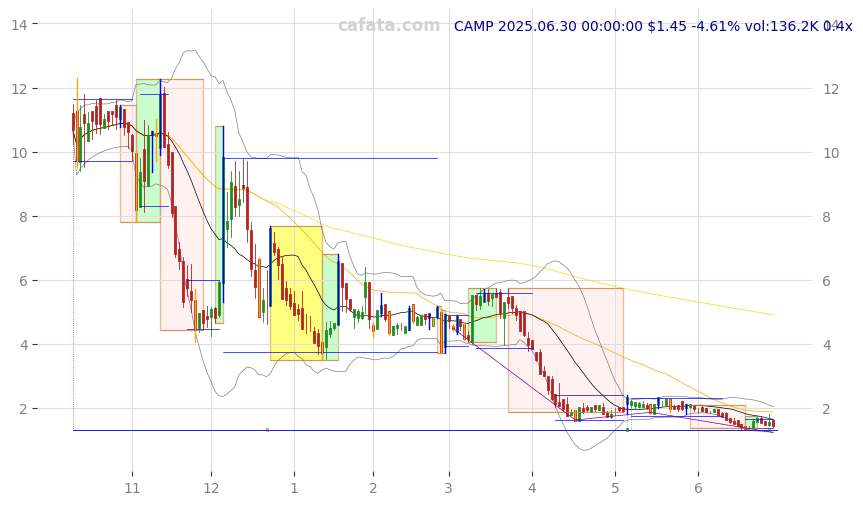Click the CAMP ticker info header text
Screen dimensions: 863x505
(653, 26)
